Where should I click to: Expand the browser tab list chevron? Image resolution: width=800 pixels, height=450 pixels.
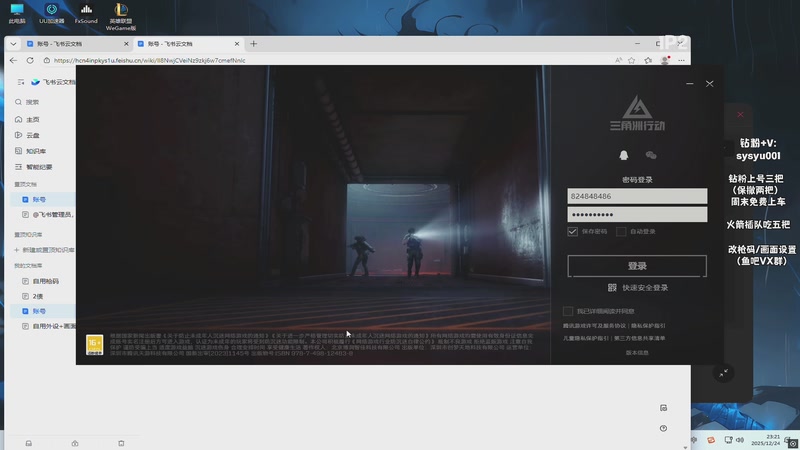click(13, 44)
